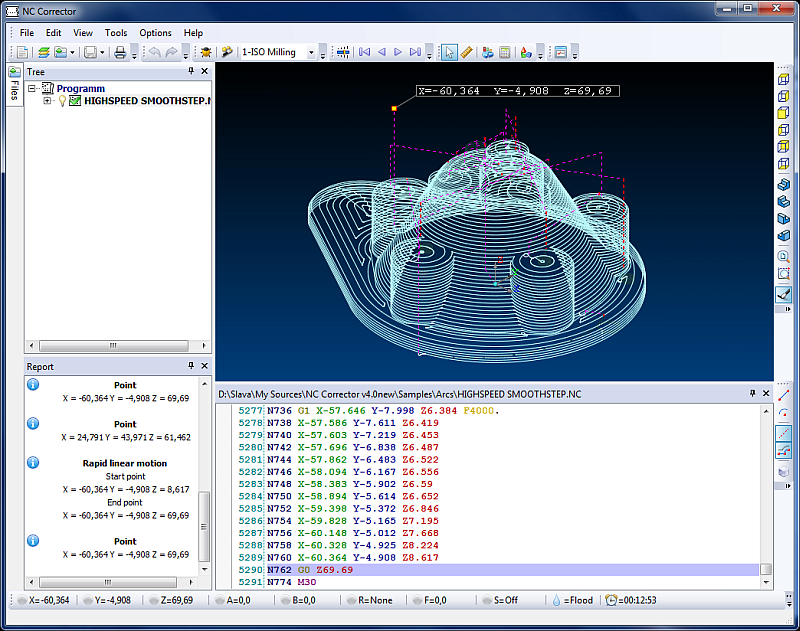
Task: Open the Tools menu
Action: pos(116,33)
